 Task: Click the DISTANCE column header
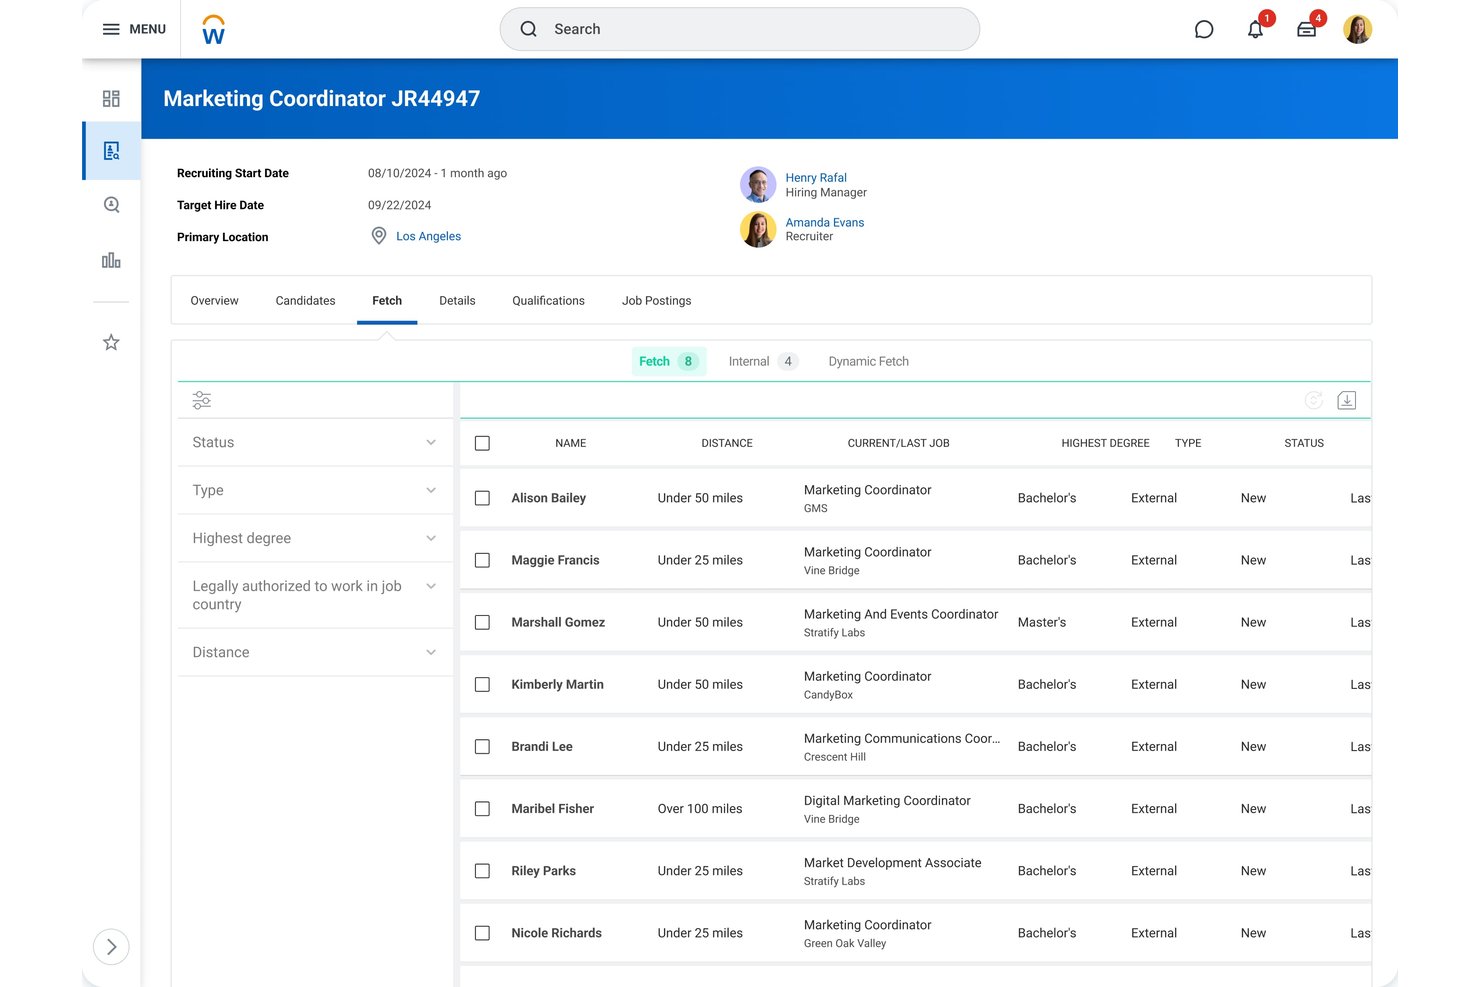(x=727, y=443)
